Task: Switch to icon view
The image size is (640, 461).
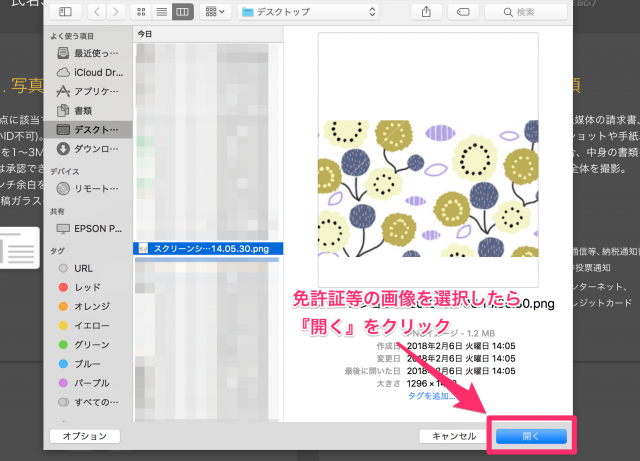Action: click(141, 12)
